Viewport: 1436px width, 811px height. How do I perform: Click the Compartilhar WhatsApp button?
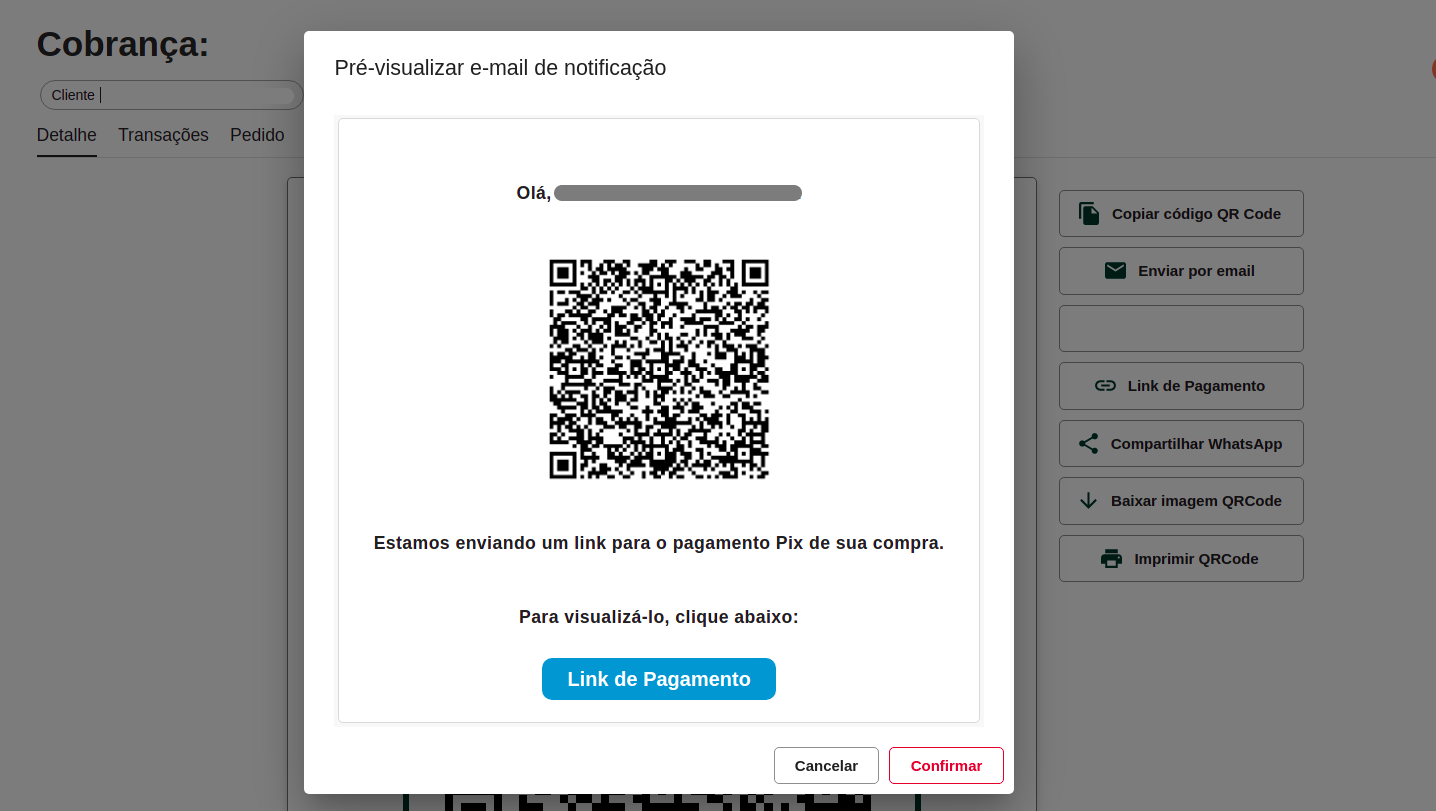click(x=1181, y=443)
